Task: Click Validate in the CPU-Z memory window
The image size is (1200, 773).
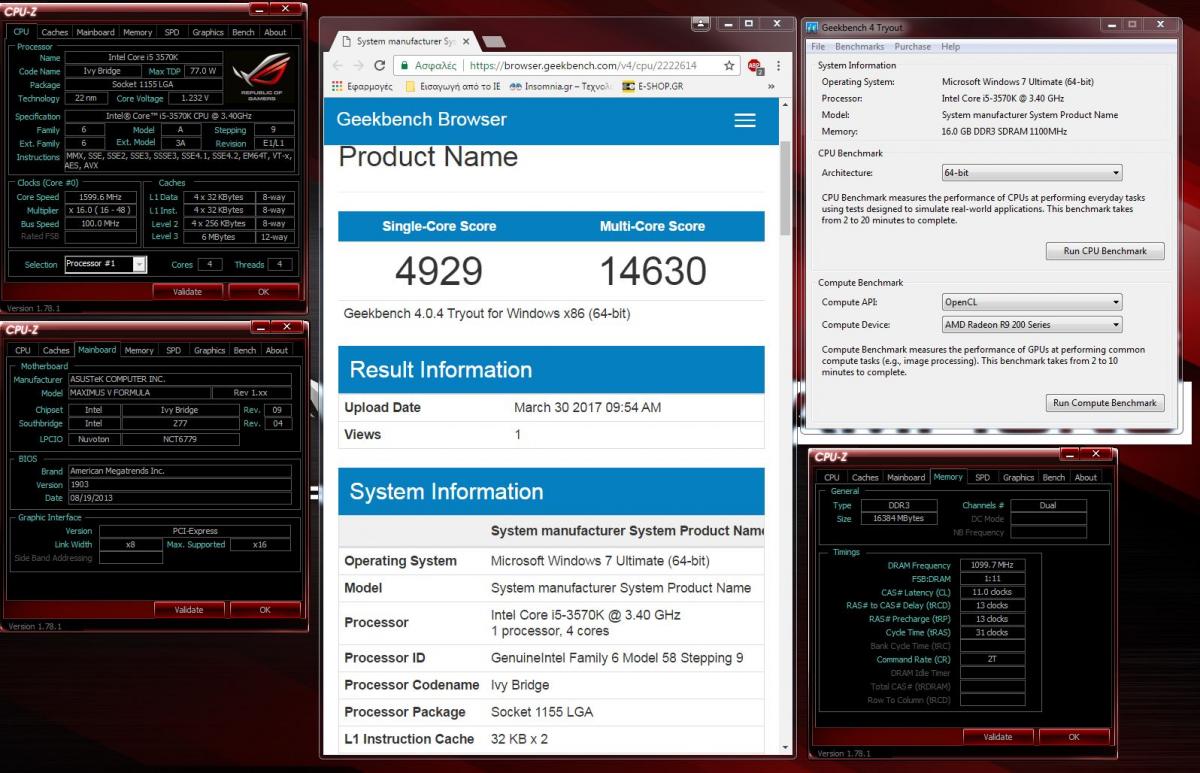Action: click(x=998, y=737)
